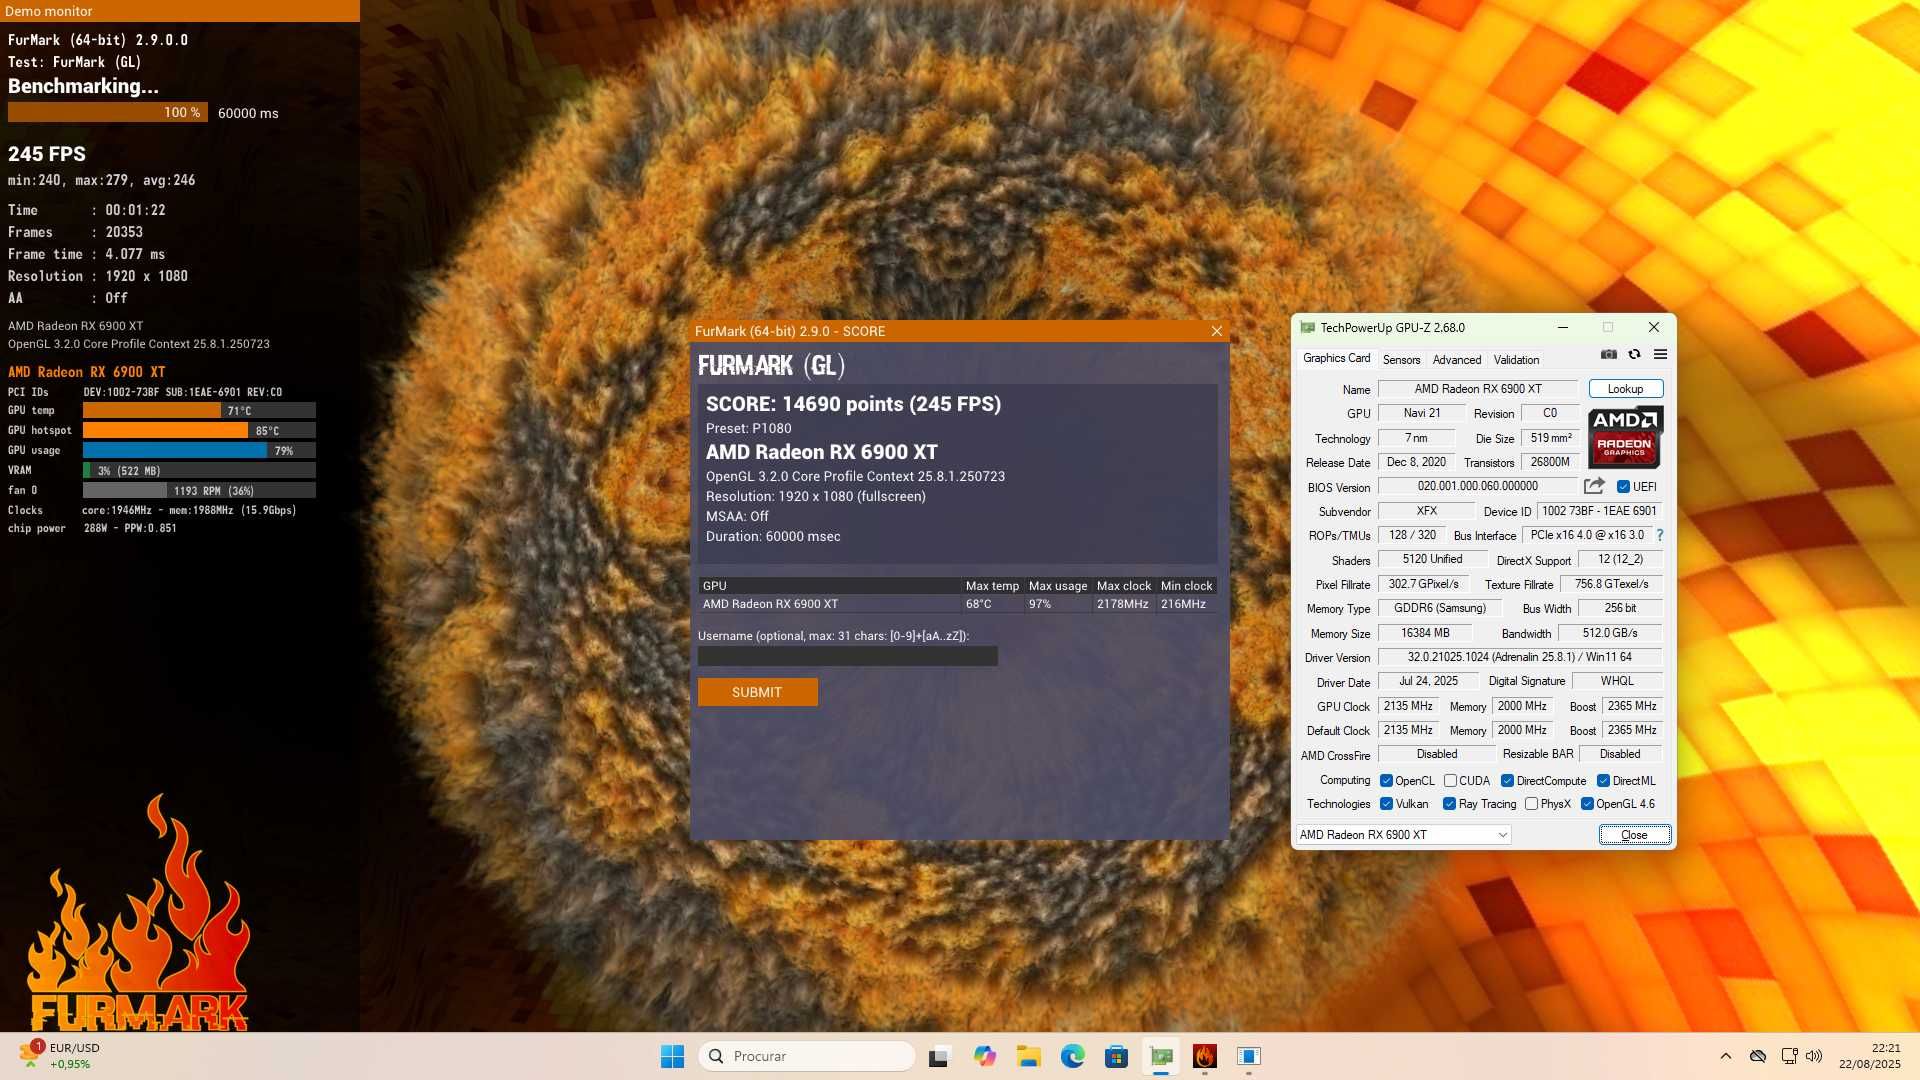Toggle the UEFI checkbox
Image resolution: width=1920 pixels, height=1080 pixels.
click(1623, 487)
